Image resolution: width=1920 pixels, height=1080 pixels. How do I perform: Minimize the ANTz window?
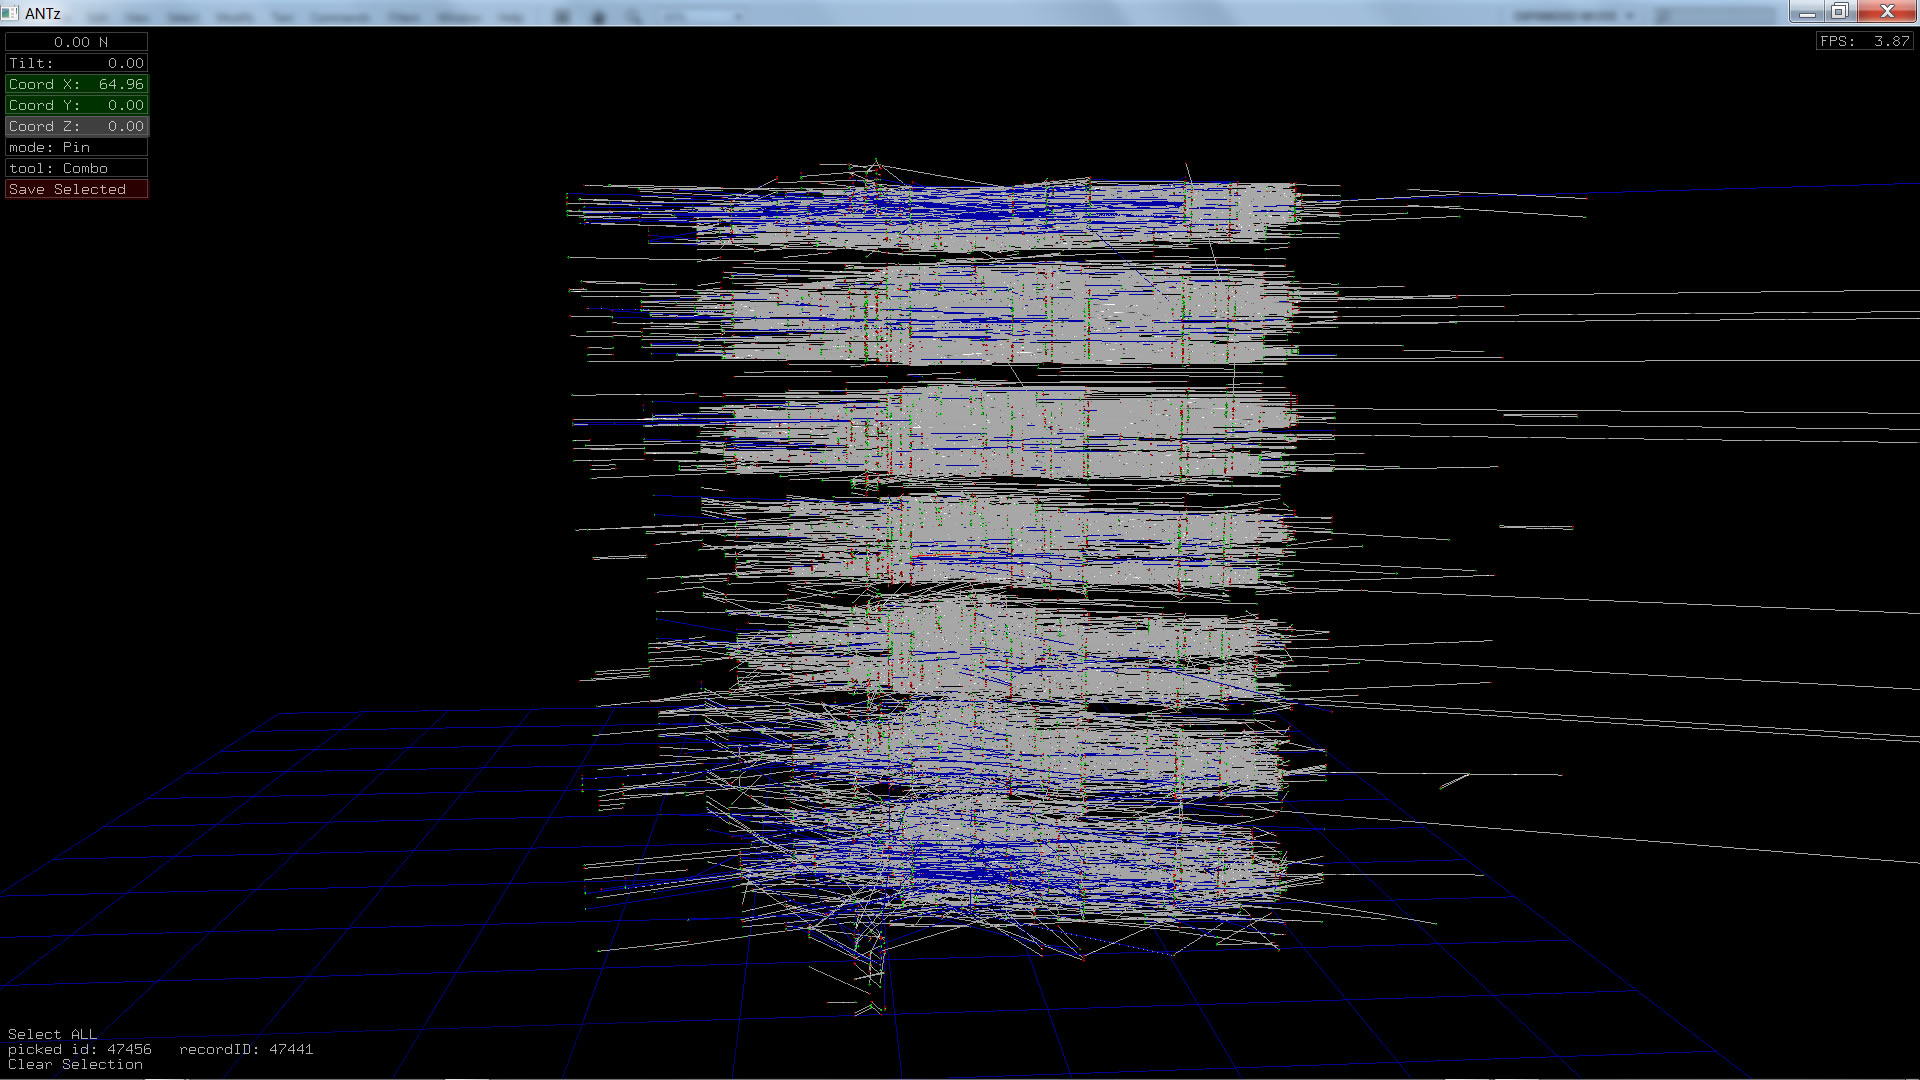[x=1807, y=12]
